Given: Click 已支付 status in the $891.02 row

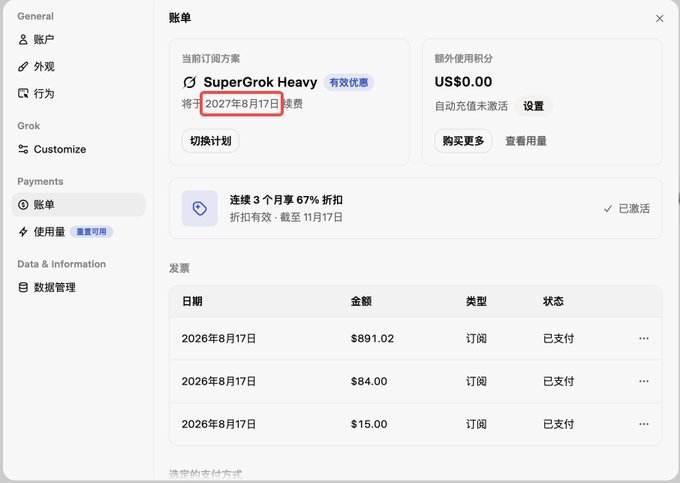Looking at the screenshot, I should click(559, 339).
